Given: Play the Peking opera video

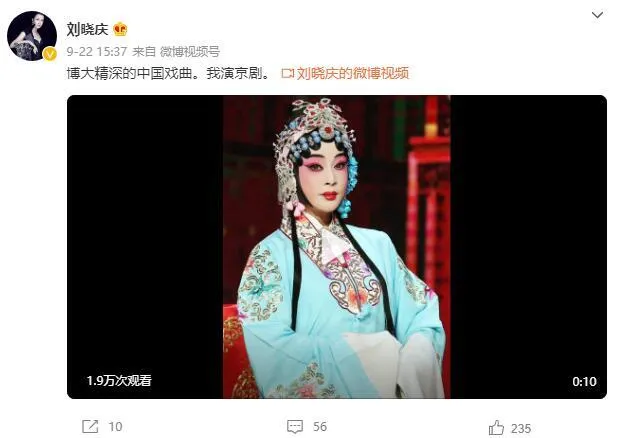Looking at the screenshot, I should (x=337, y=247).
